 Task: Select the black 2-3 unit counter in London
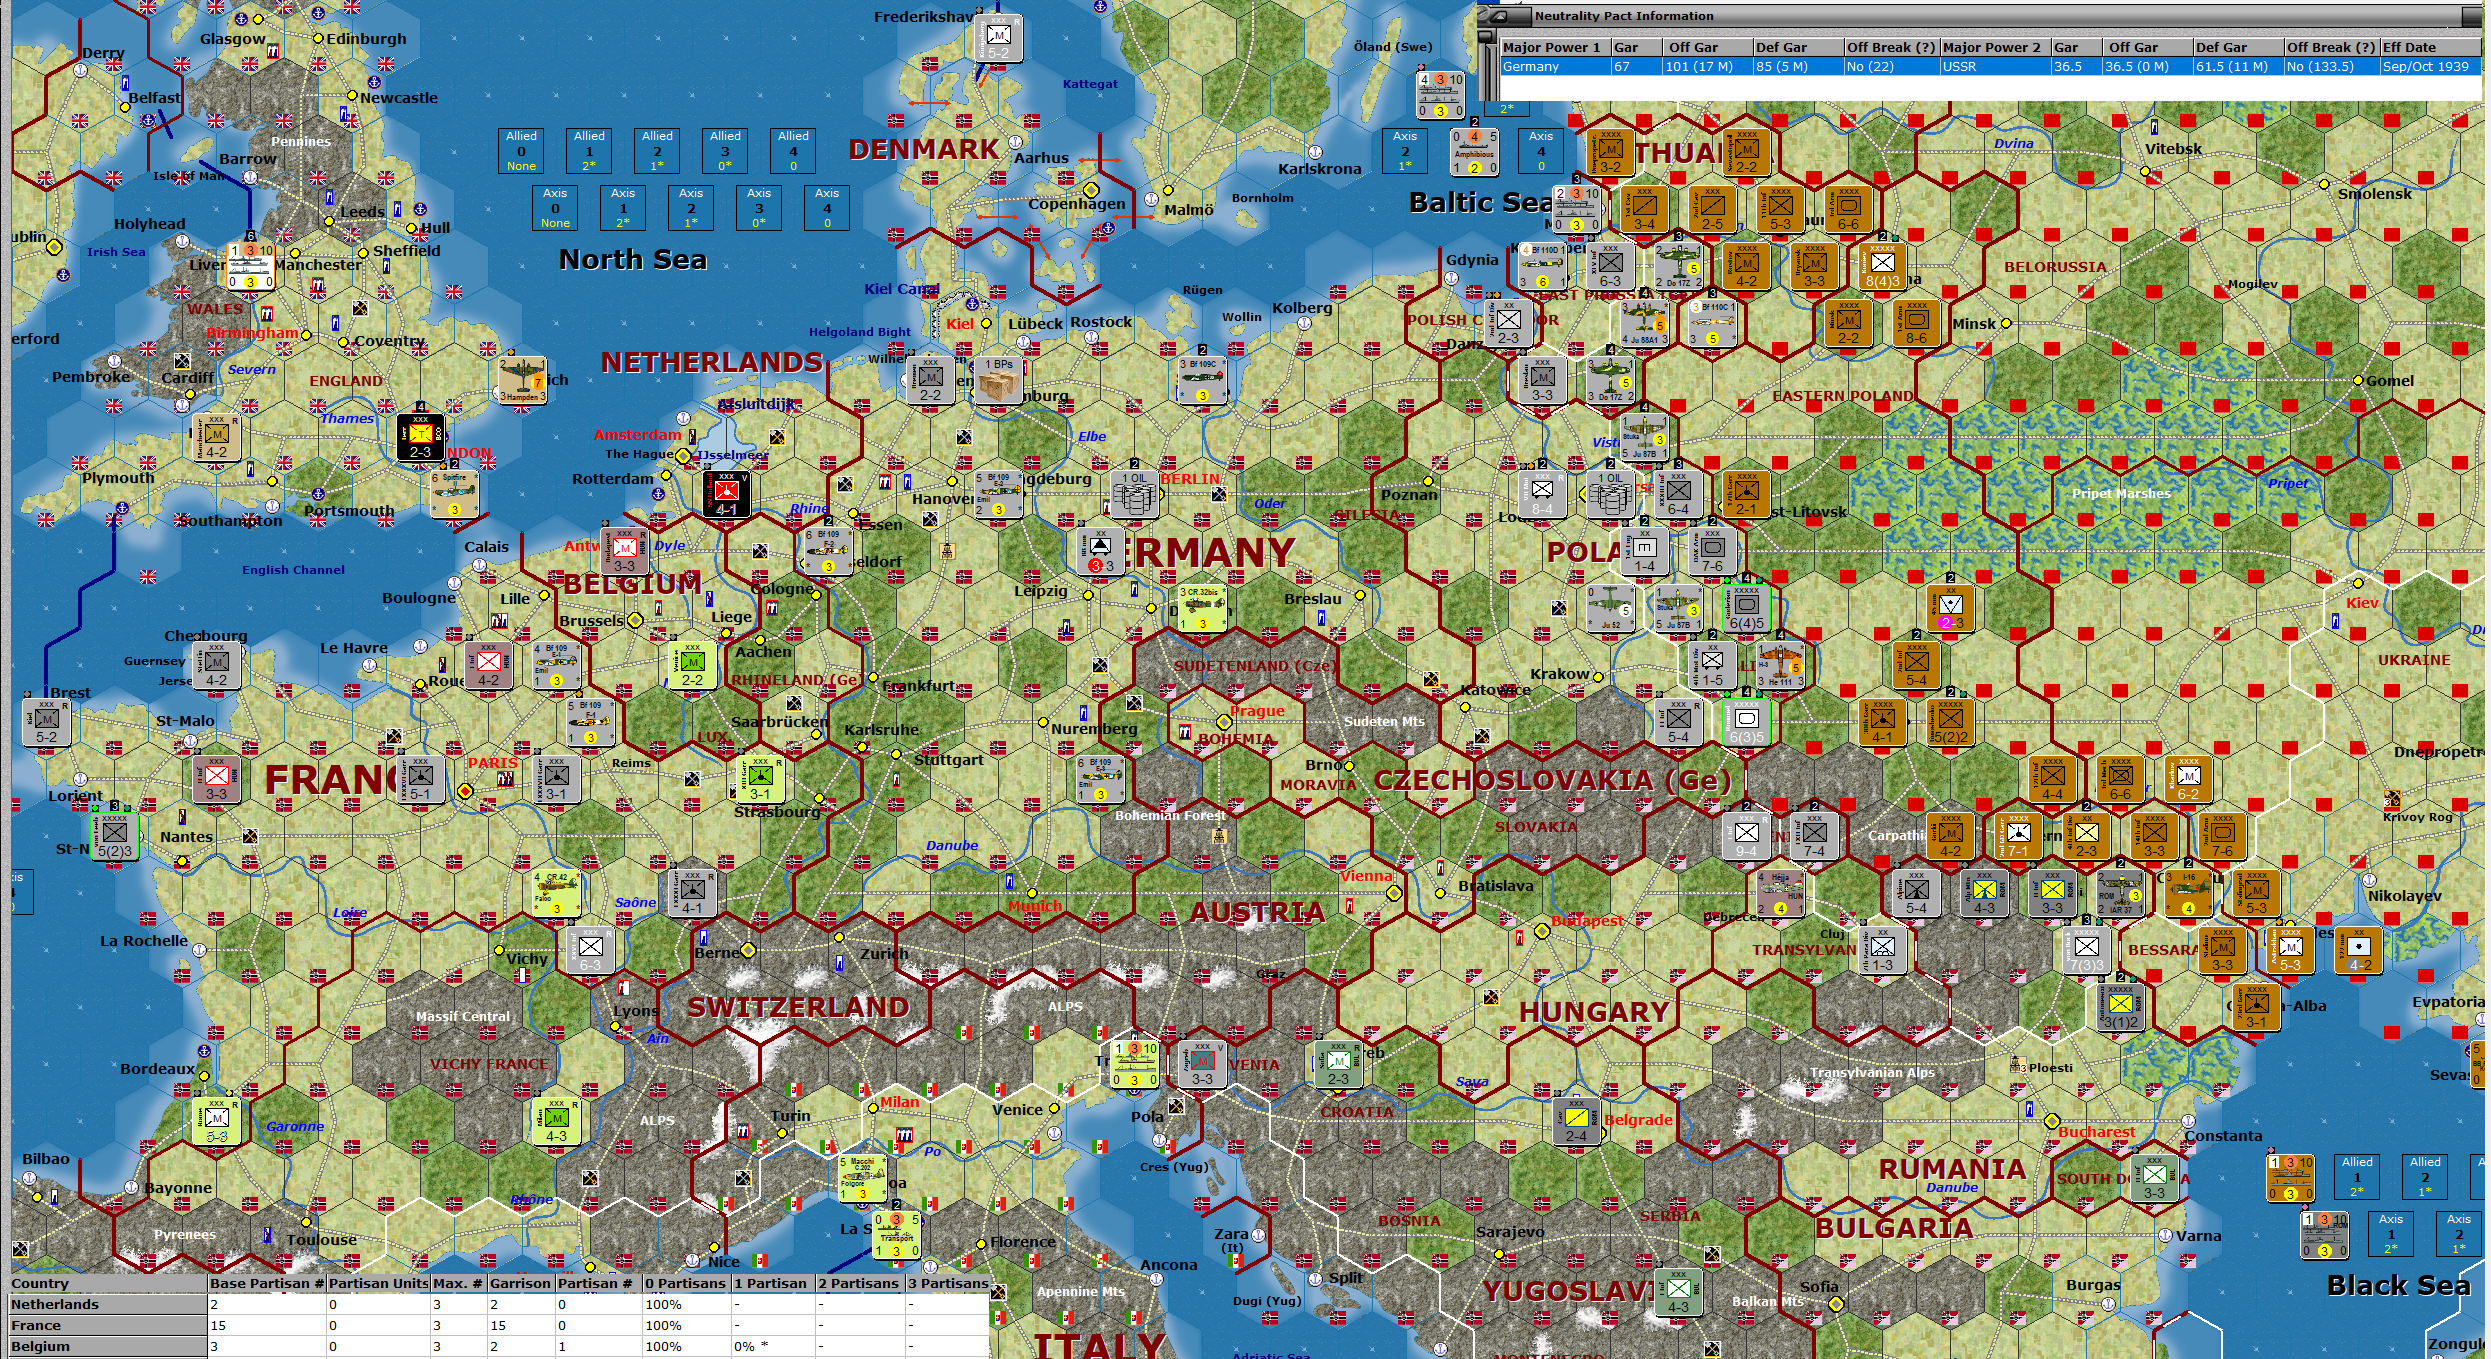click(x=421, y=437)
